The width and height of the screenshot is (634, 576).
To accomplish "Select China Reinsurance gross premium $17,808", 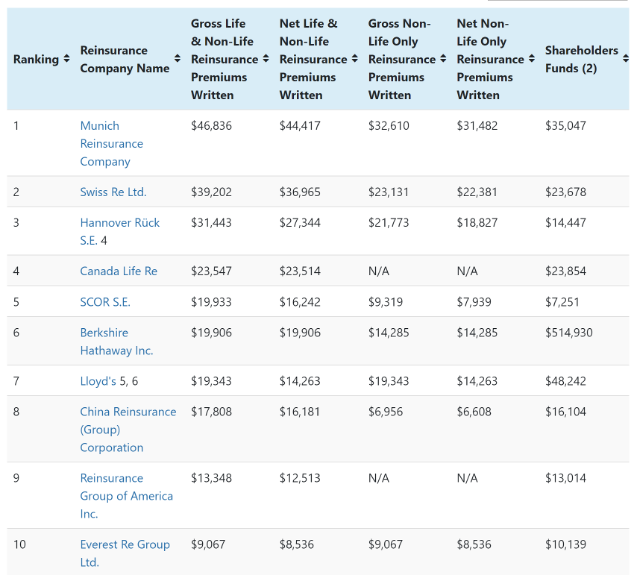I will [x=211, y=412].
